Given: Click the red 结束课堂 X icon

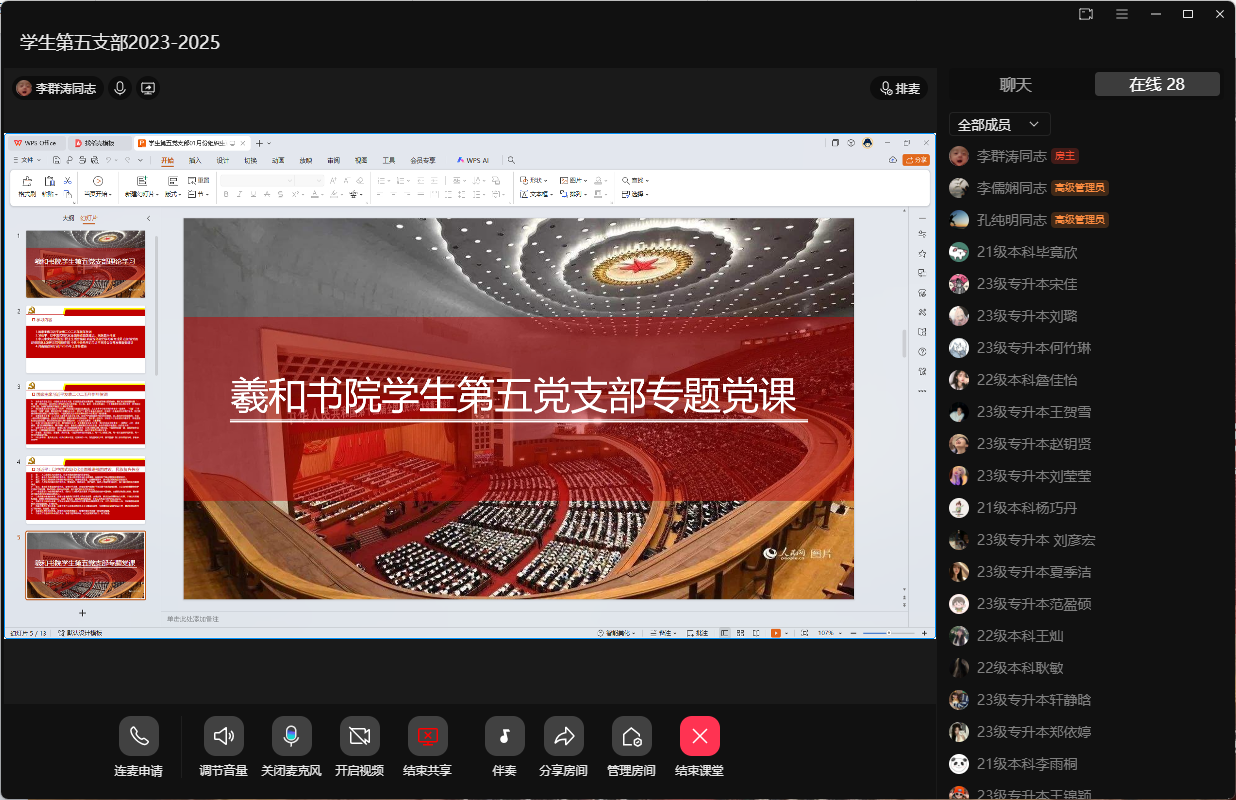Looking at the screenshot, I should [x=699, y=737].
